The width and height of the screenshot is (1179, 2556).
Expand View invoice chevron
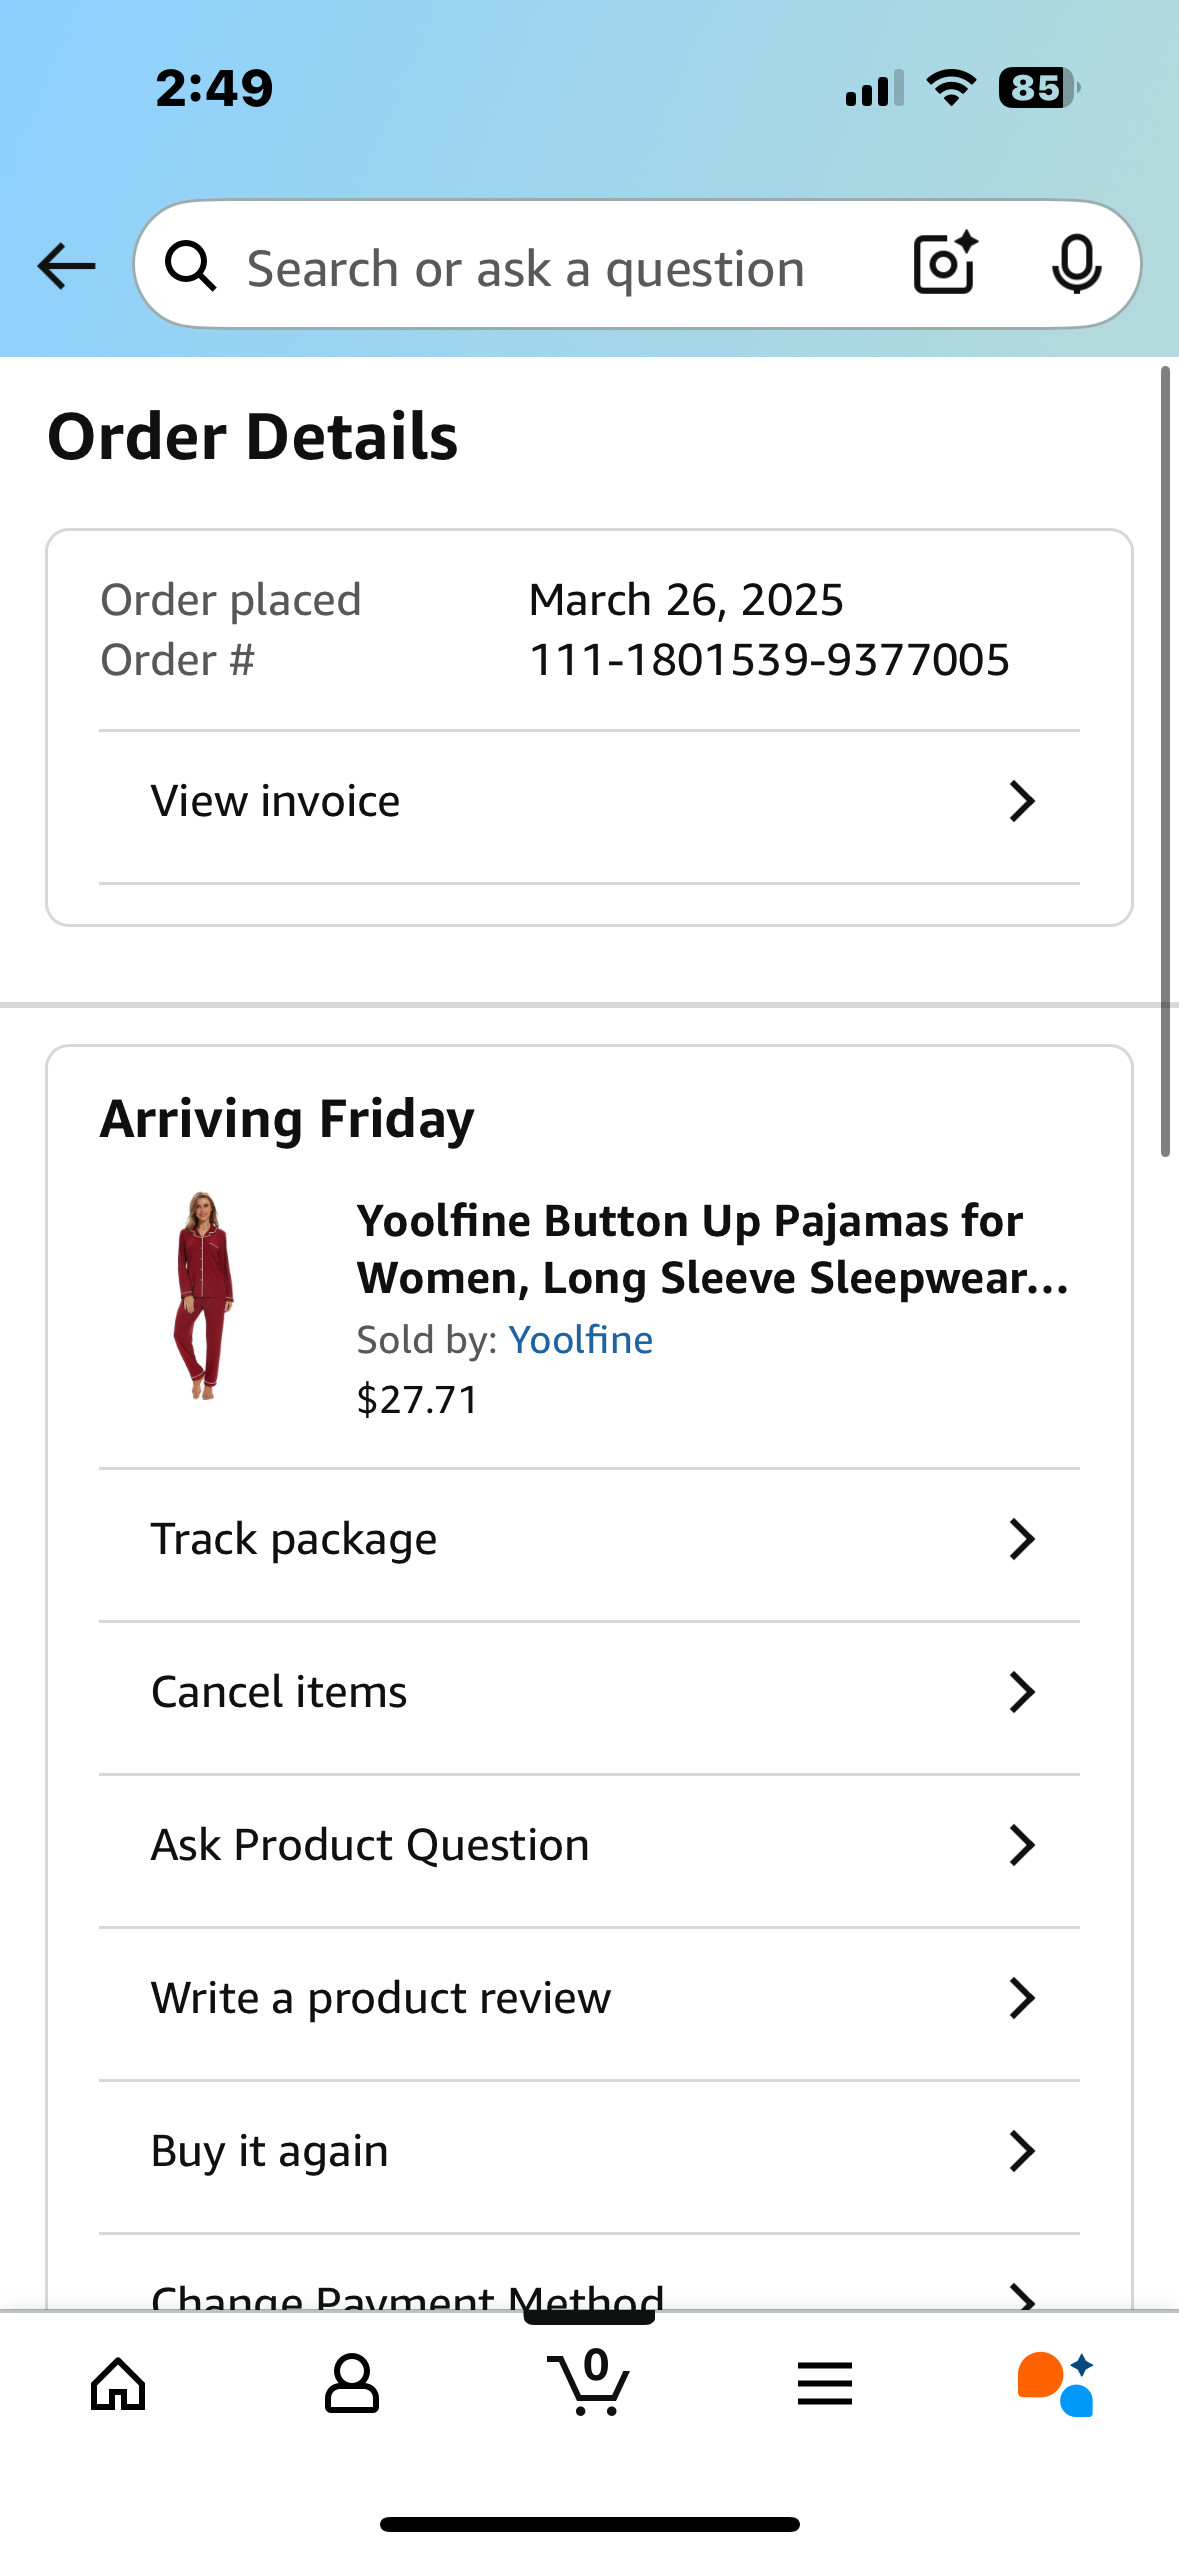(1021, 801)
